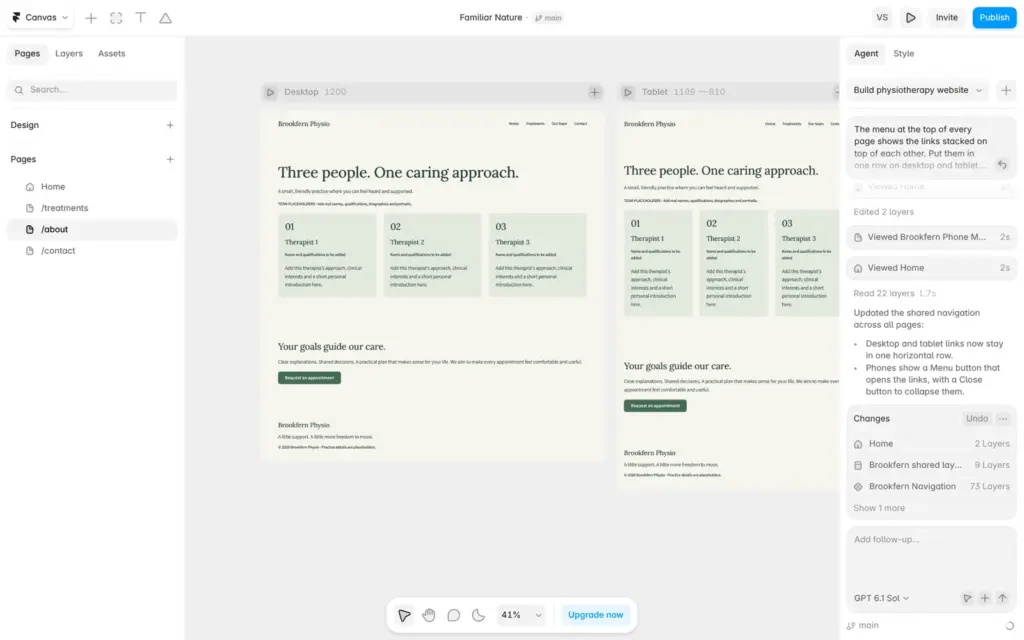The image size is (1024, 640).
Task: Send follow-up with the up arrow icon
Action: click(x=1002, y=598)
